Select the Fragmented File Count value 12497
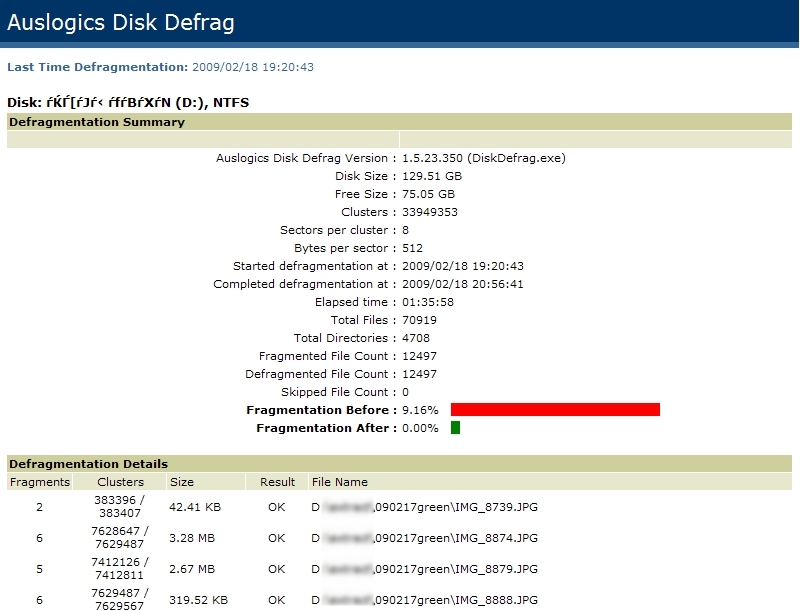 (419, 356)
